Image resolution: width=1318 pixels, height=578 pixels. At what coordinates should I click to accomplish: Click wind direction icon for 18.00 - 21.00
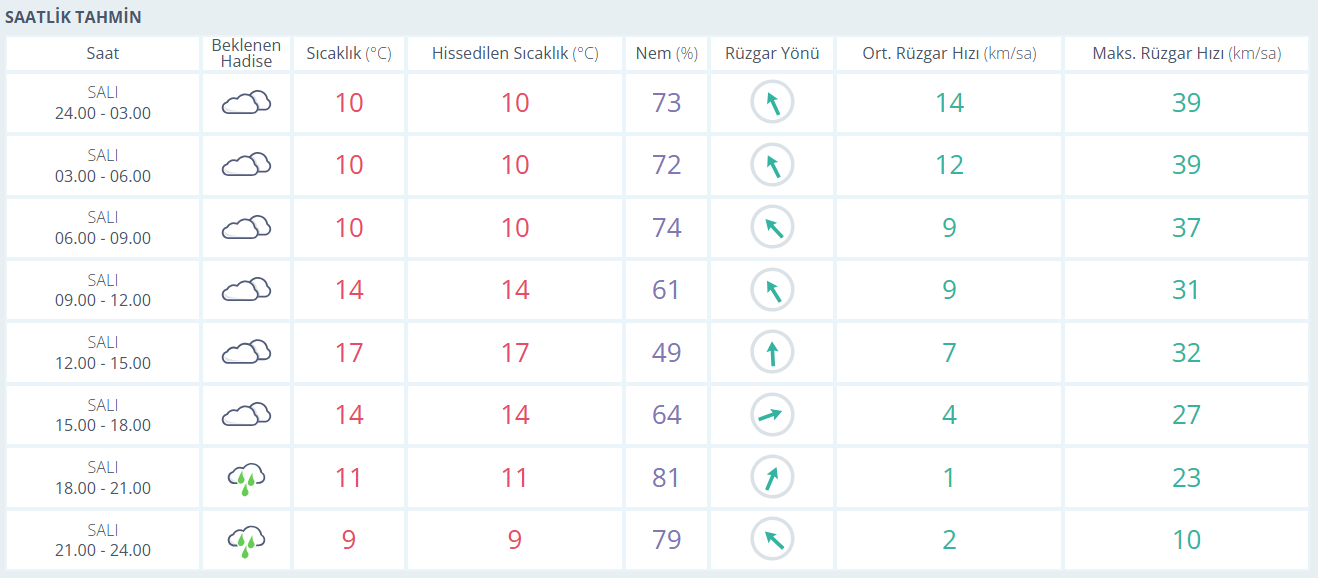[772, 478]
